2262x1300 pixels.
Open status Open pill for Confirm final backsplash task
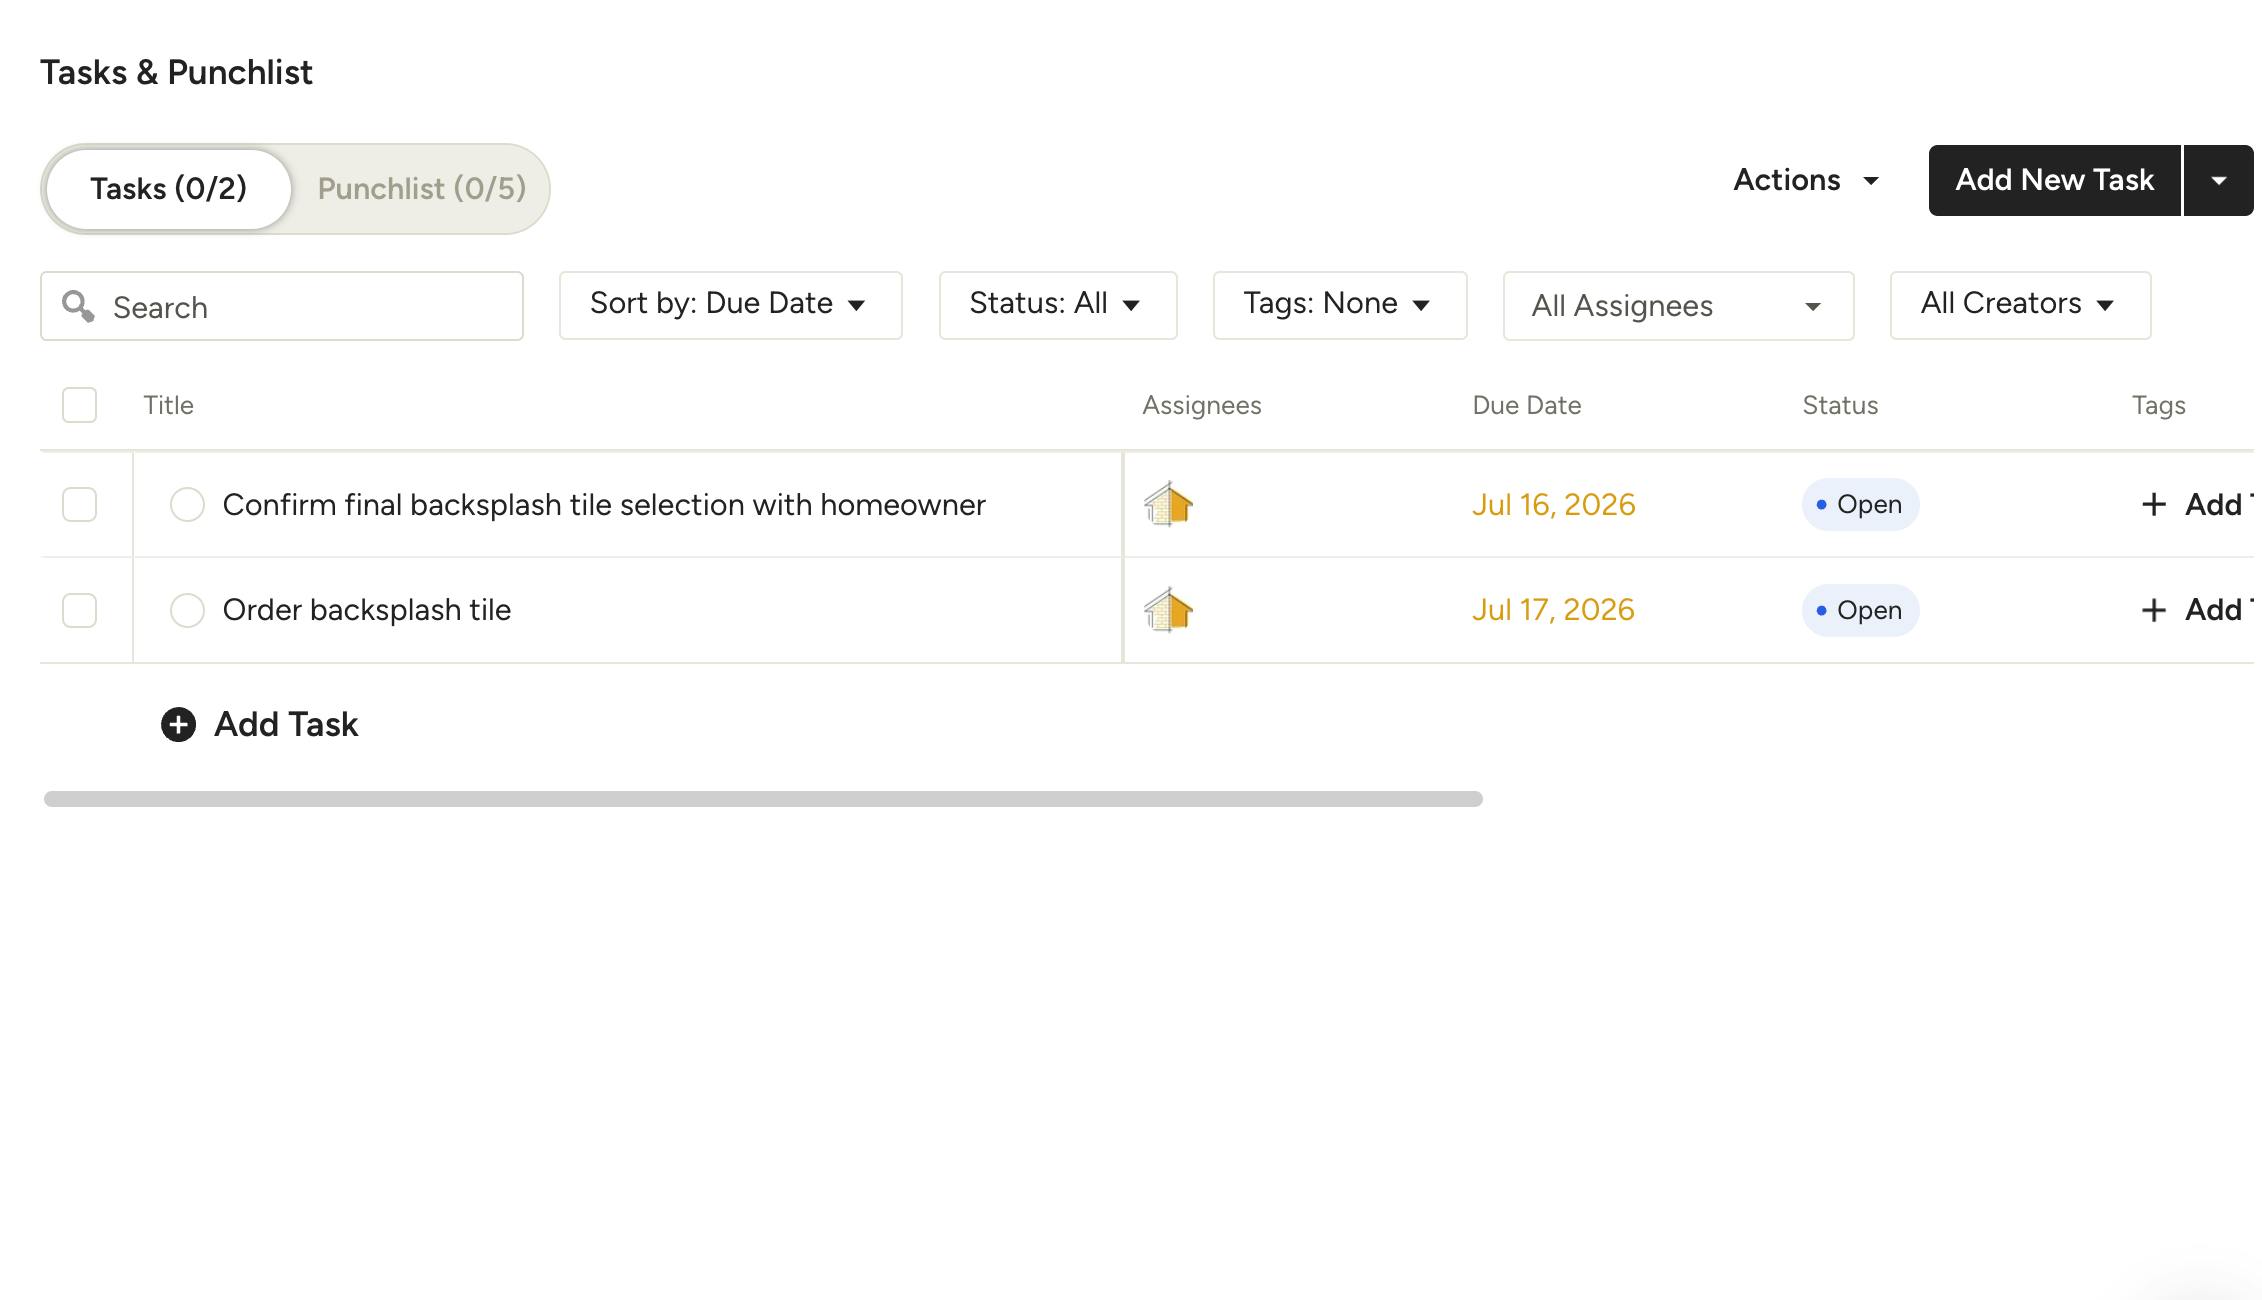(x=1860, y=504)
